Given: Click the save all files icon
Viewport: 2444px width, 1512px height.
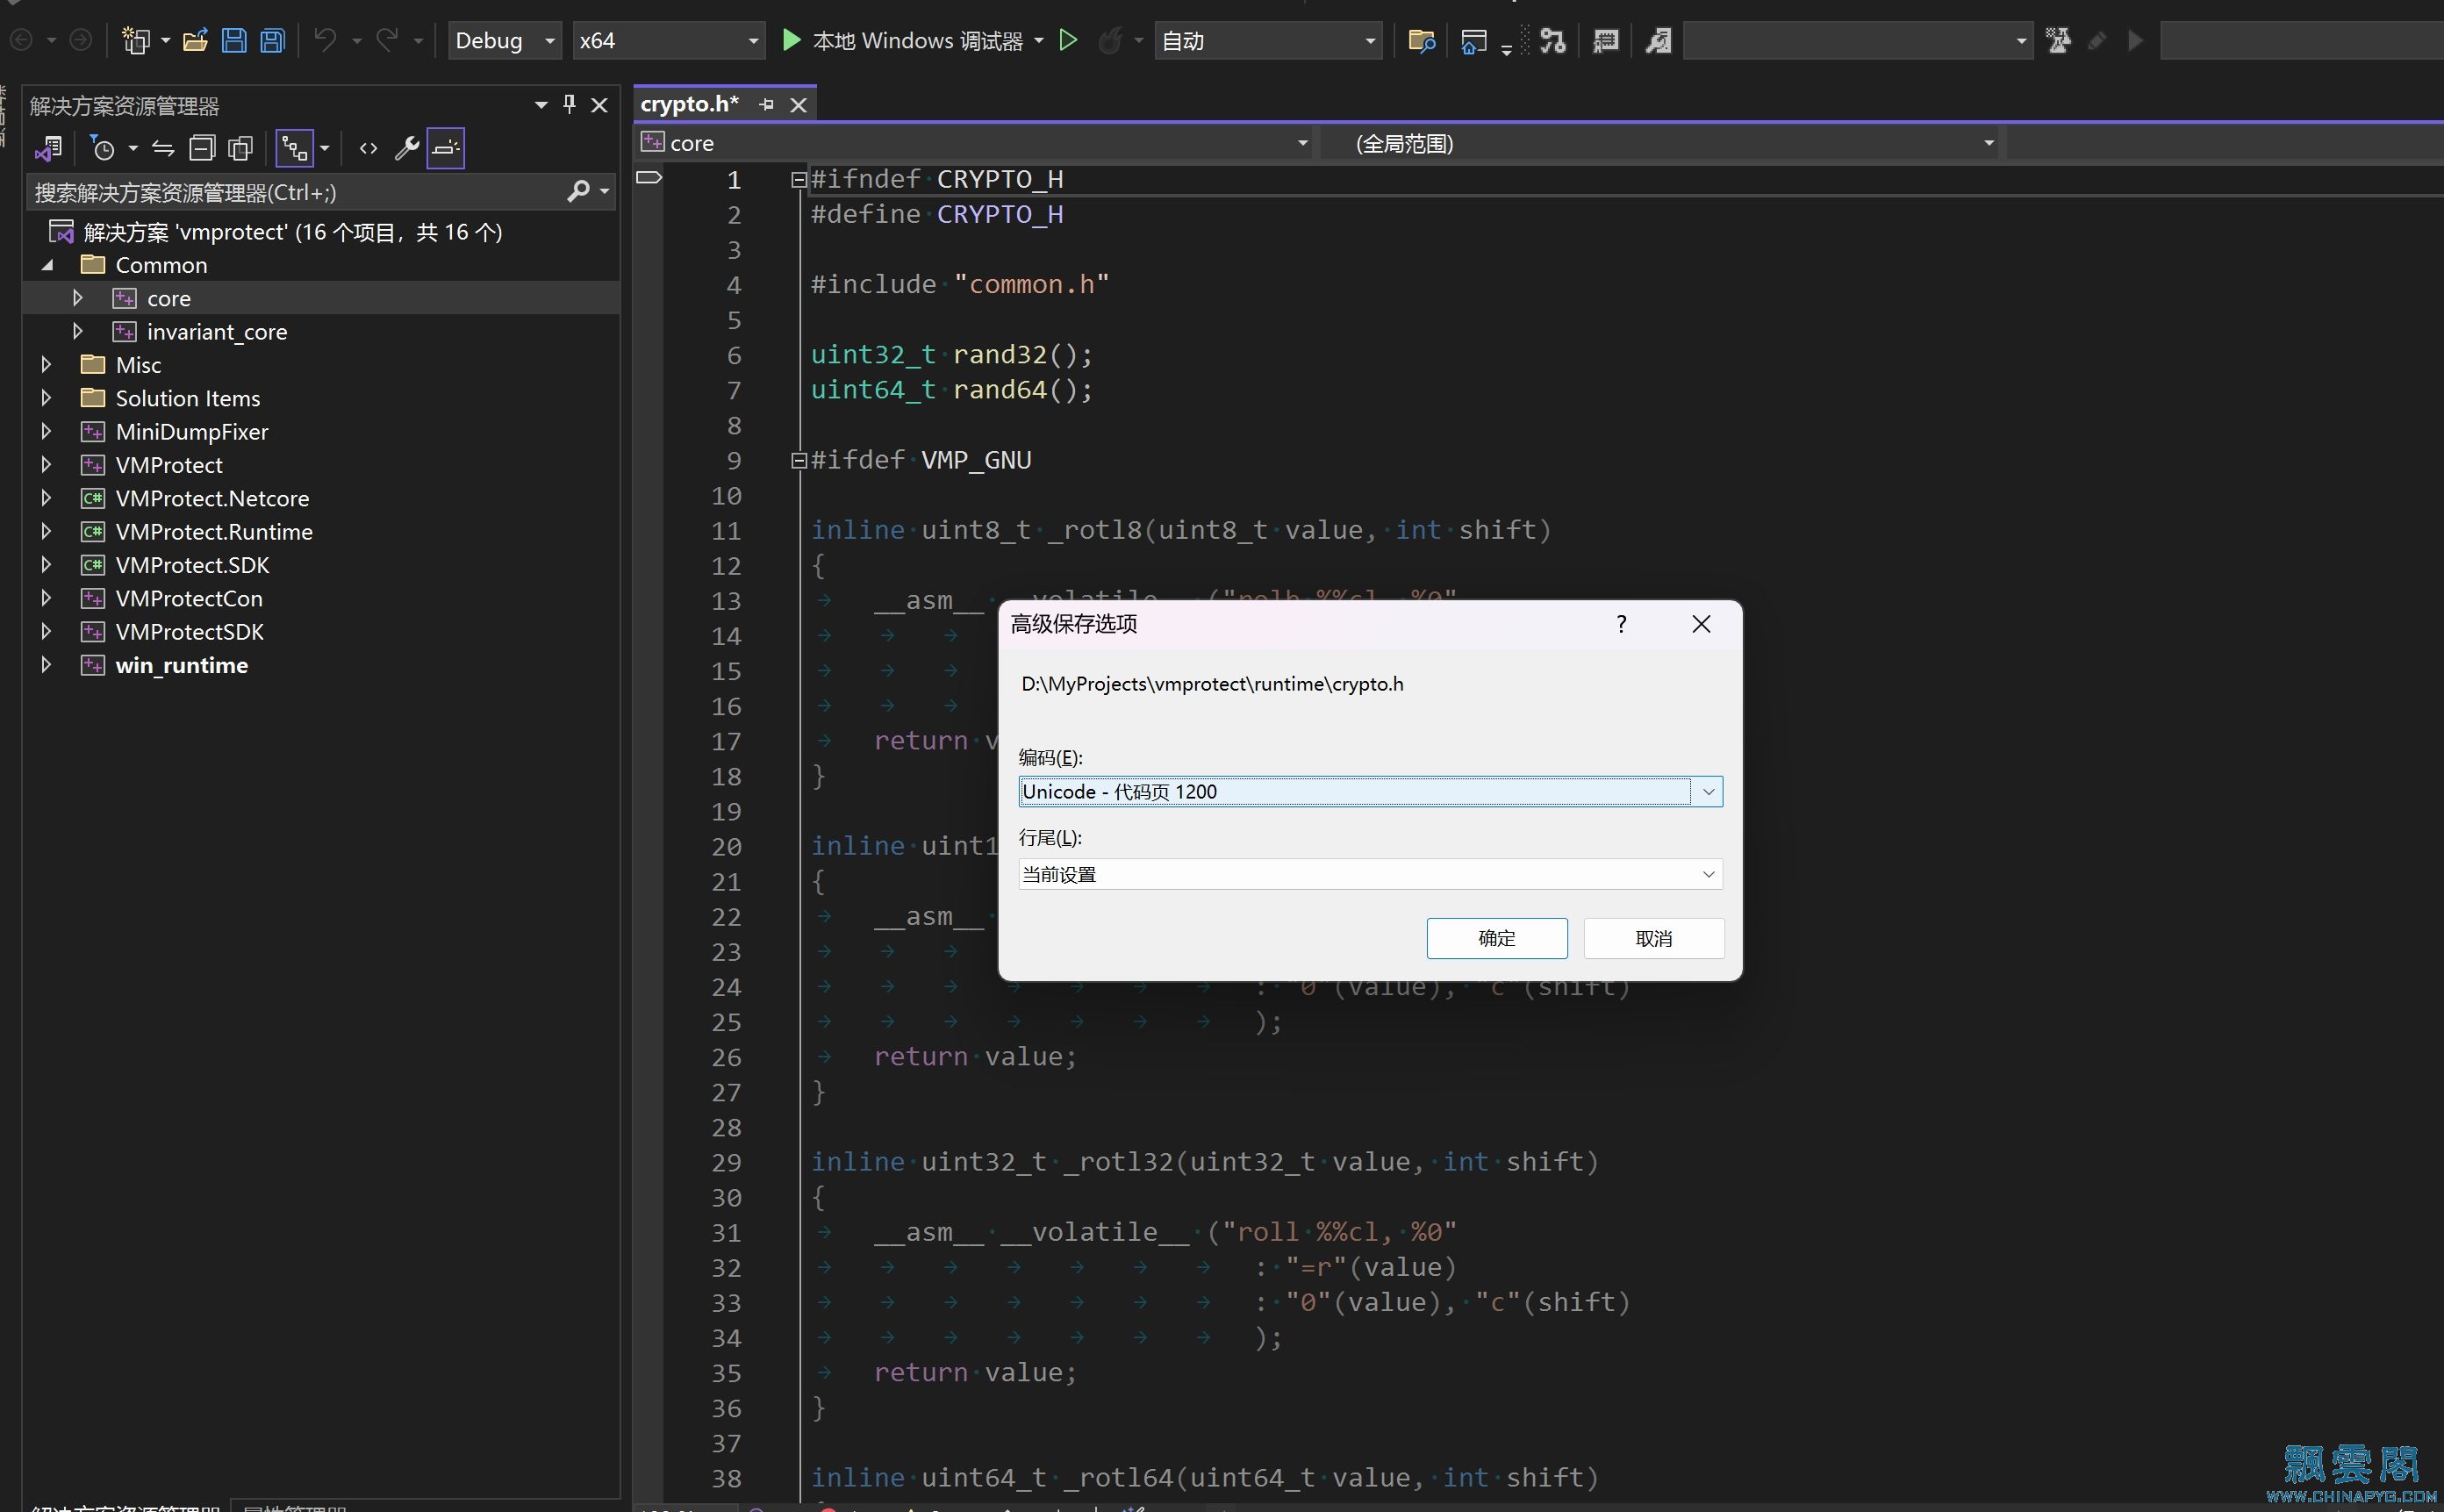Looking at the screenshot, I should 272,40.
